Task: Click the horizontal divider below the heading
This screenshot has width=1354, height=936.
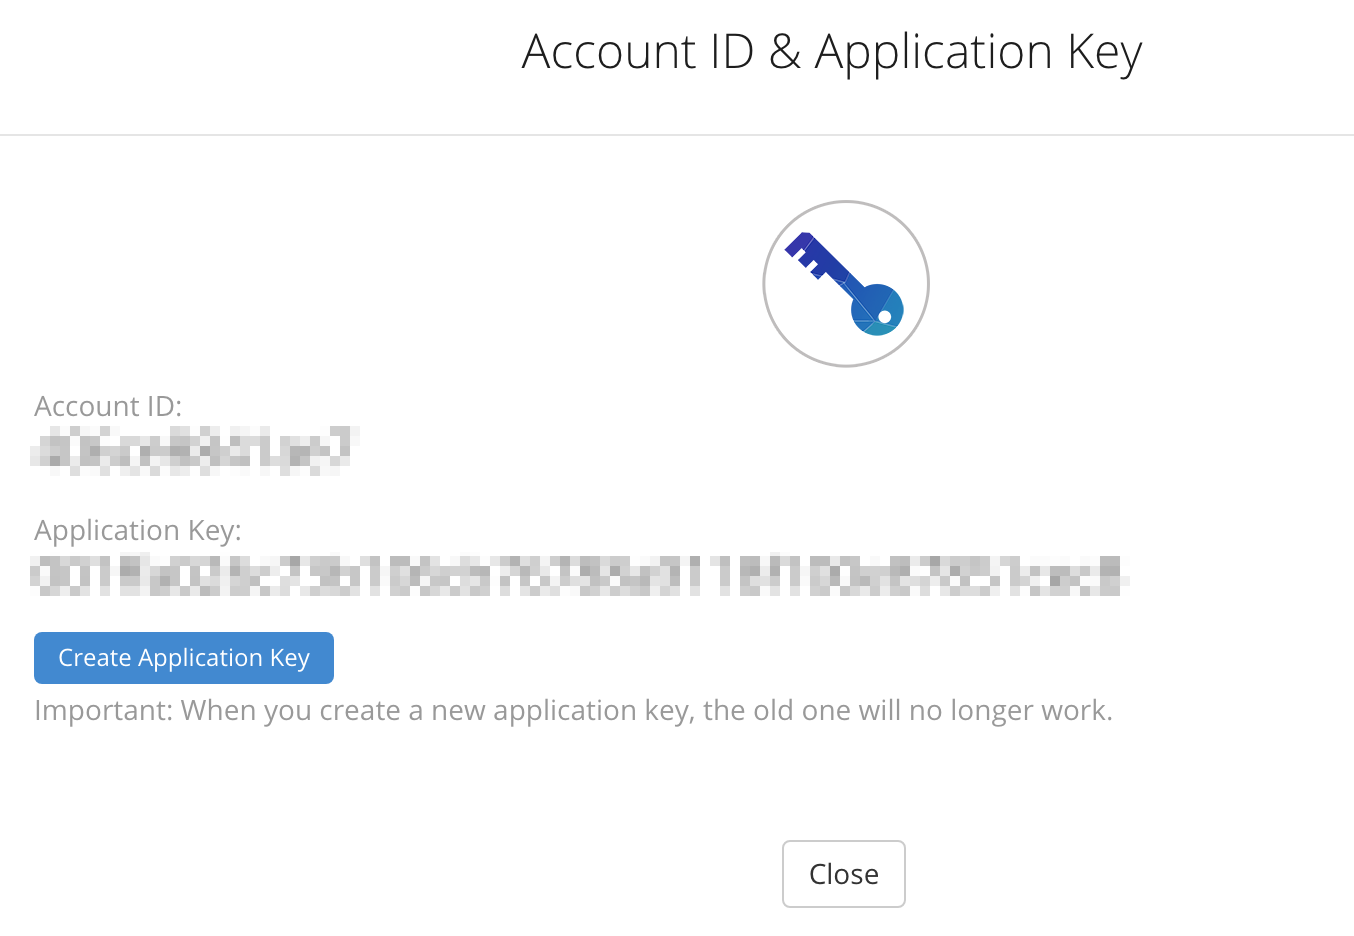Action: pos(677,135)
